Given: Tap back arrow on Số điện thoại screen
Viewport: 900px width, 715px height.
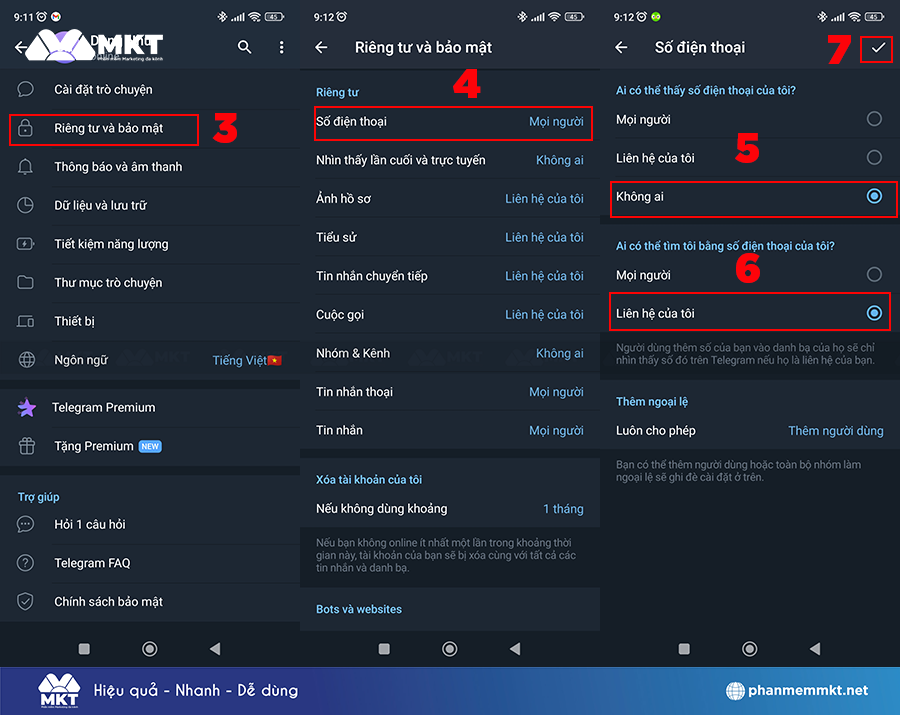Looking at the screenshot, I should pyautogui.click(x=621, y=47).
